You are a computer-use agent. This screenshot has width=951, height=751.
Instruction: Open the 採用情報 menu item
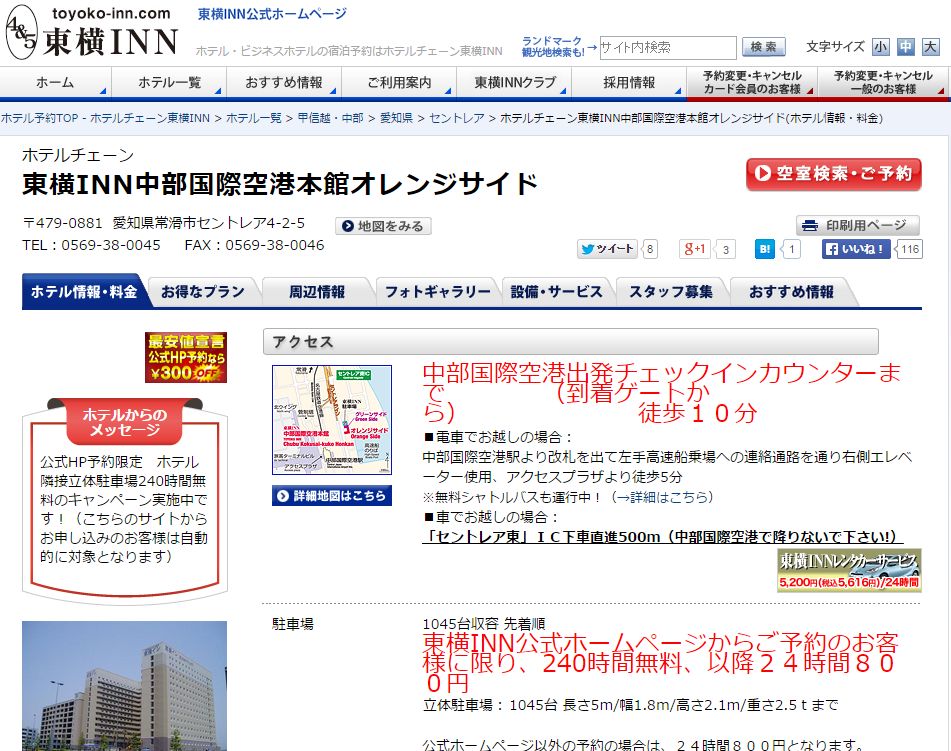point(629,83)
